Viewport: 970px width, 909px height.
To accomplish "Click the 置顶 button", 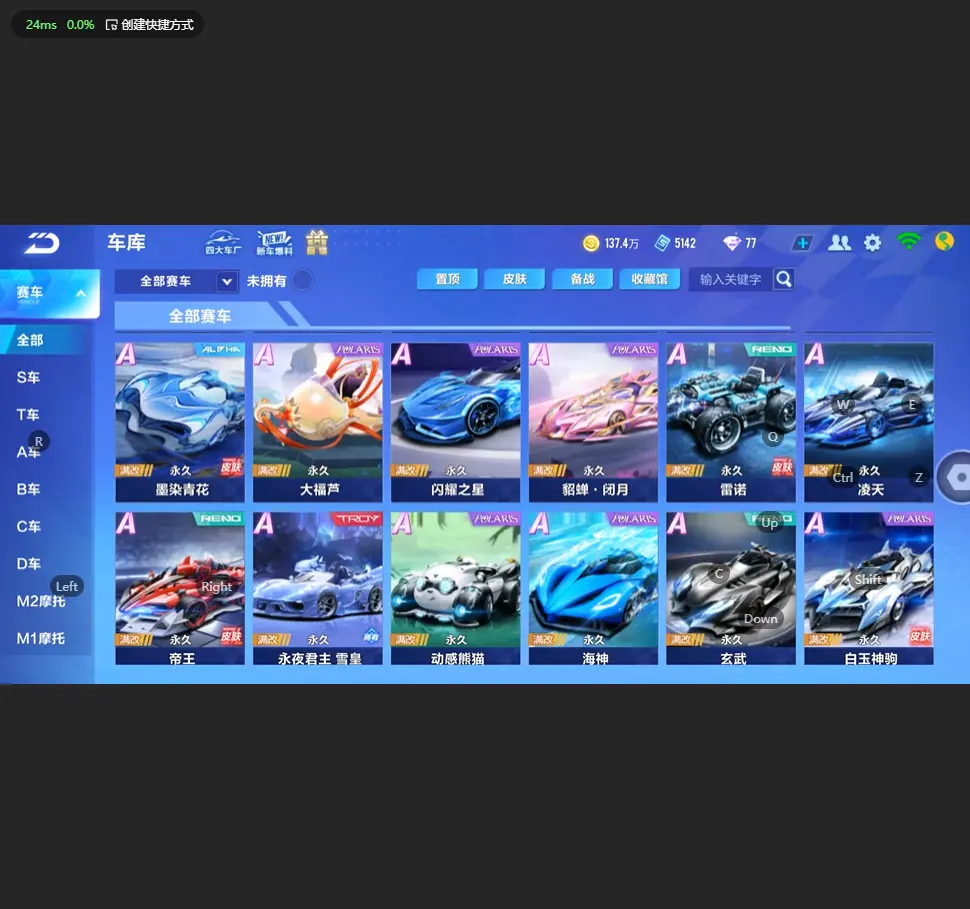I will (x=447, y=279).
